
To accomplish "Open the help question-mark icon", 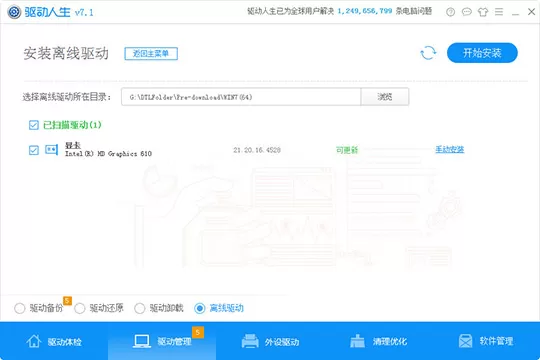I will [x=450, y=12].
